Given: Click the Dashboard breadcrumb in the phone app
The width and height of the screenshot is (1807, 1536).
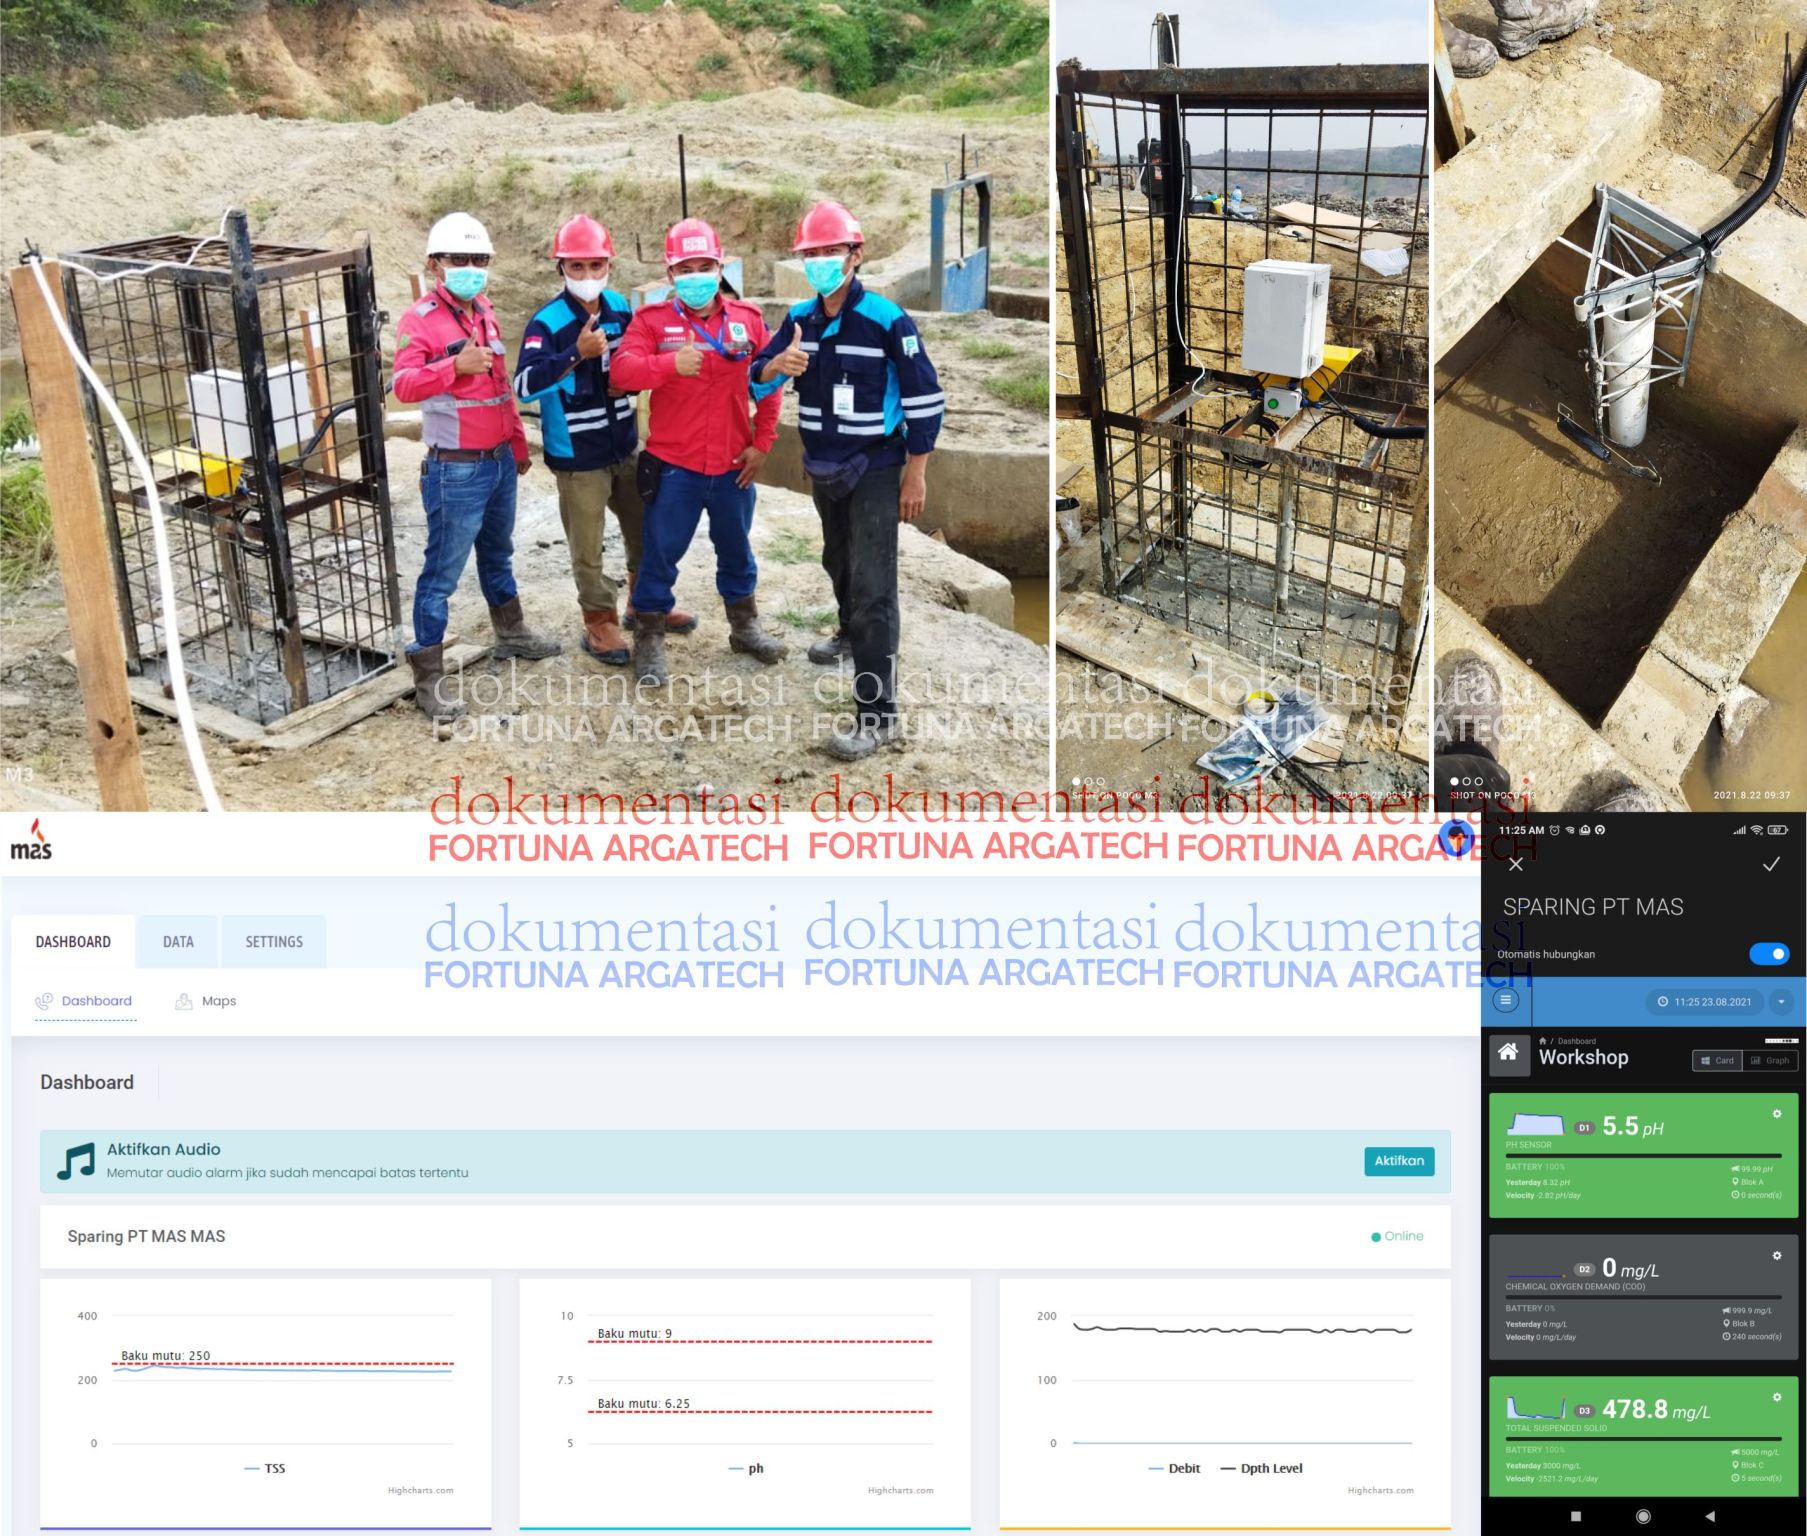Looking at the screenshot, I should [x=1577, y=1041].
